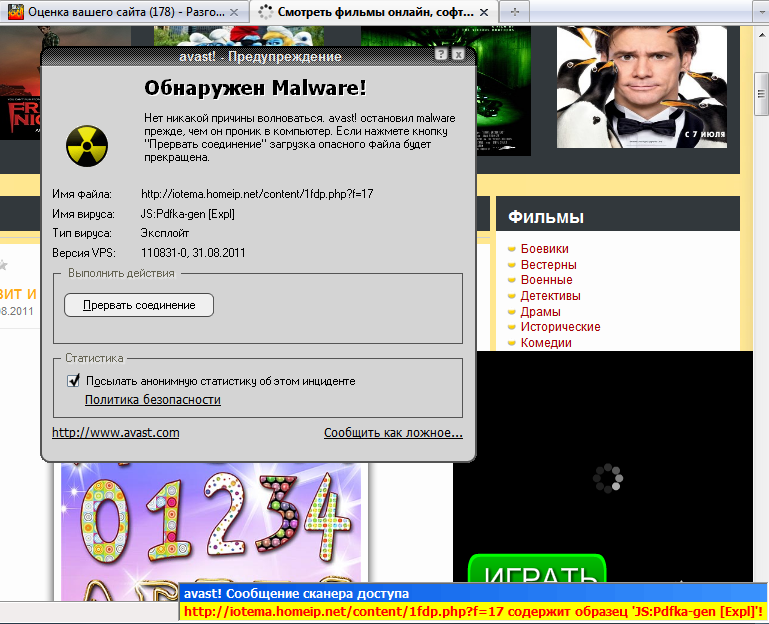Select the Смотреть фильмы онлайн tab

pos(374,12)
